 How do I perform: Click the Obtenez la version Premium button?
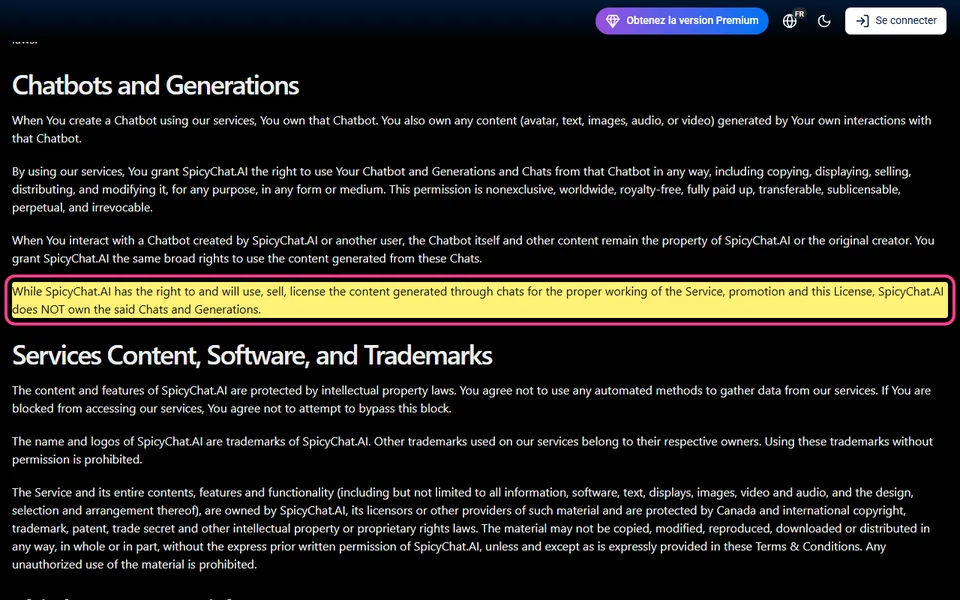click(681, 21)
